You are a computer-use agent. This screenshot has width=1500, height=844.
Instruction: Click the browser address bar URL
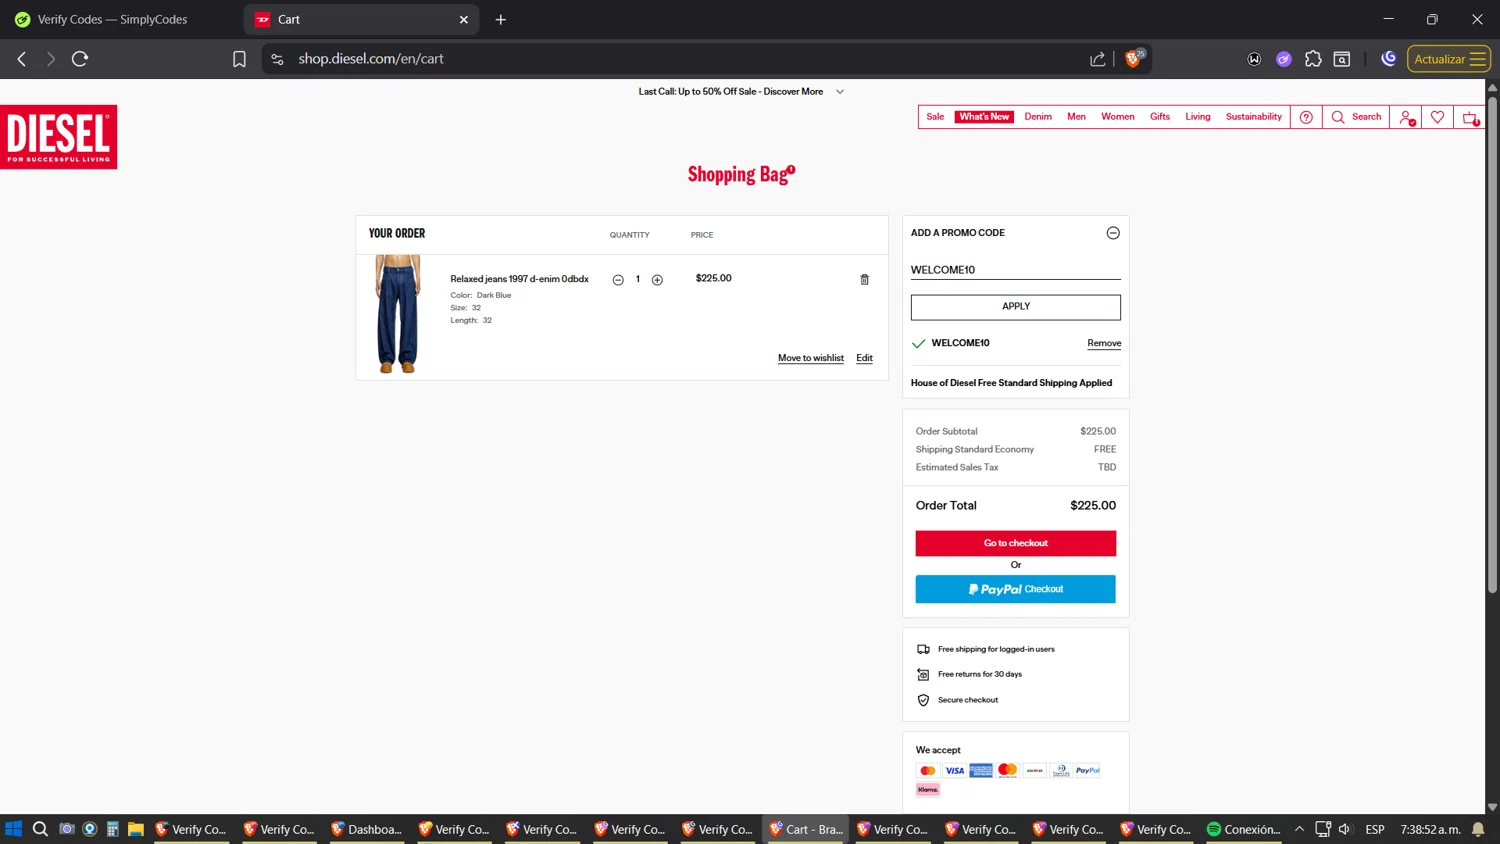[x=371, y=59]
